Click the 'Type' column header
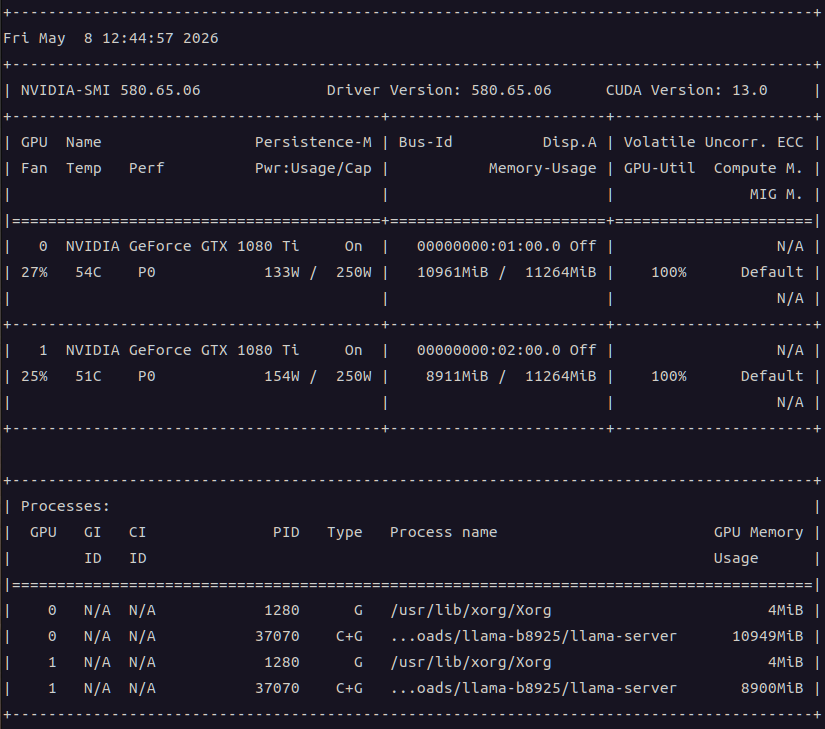 [345, 533]
